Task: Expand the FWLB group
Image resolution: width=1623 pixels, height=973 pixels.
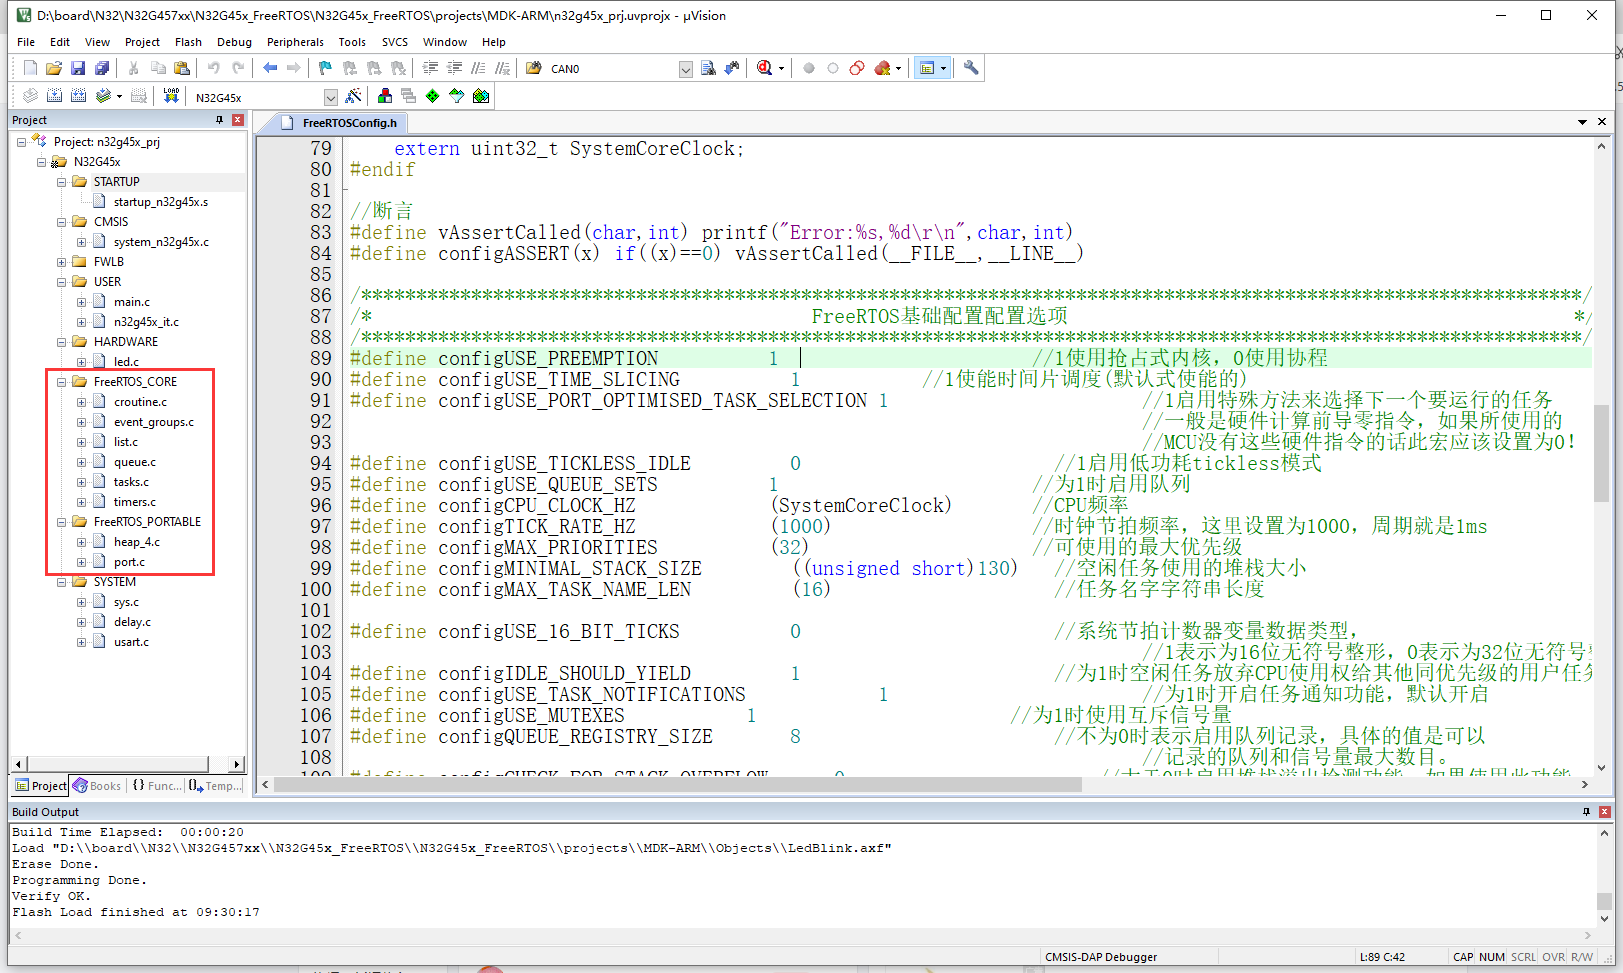Action: (61, 262)
